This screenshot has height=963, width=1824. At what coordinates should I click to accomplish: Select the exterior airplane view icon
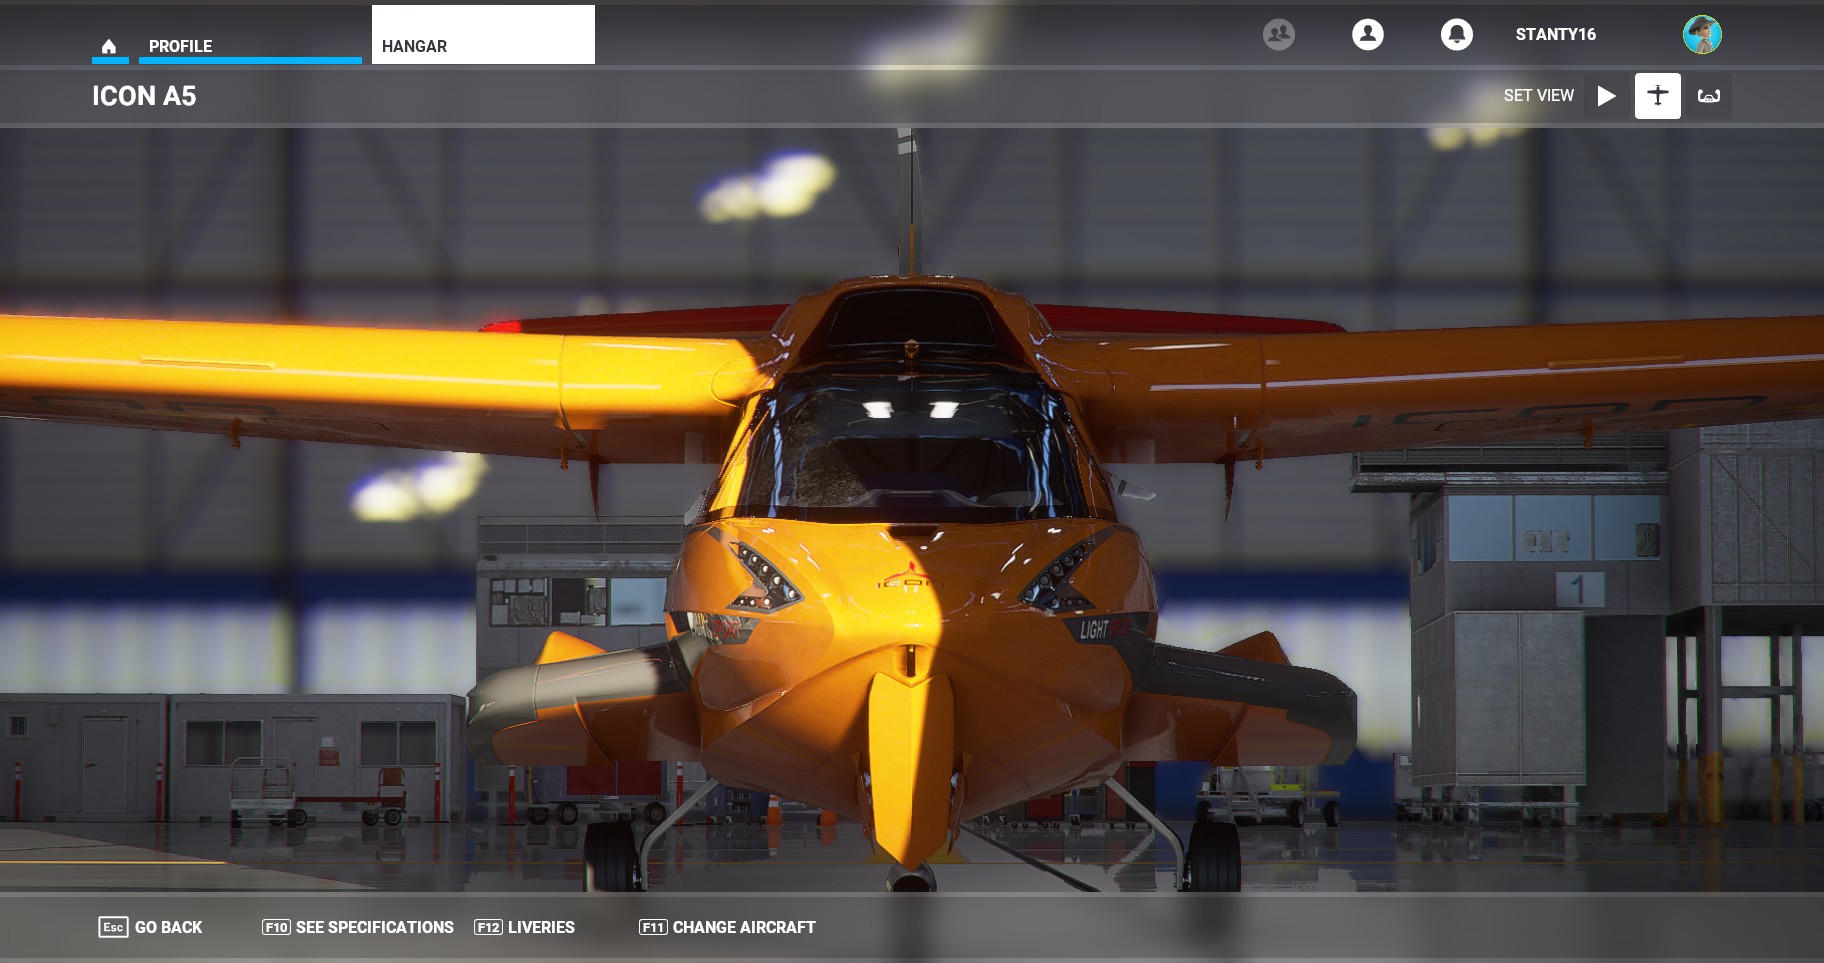(1657, 96)
